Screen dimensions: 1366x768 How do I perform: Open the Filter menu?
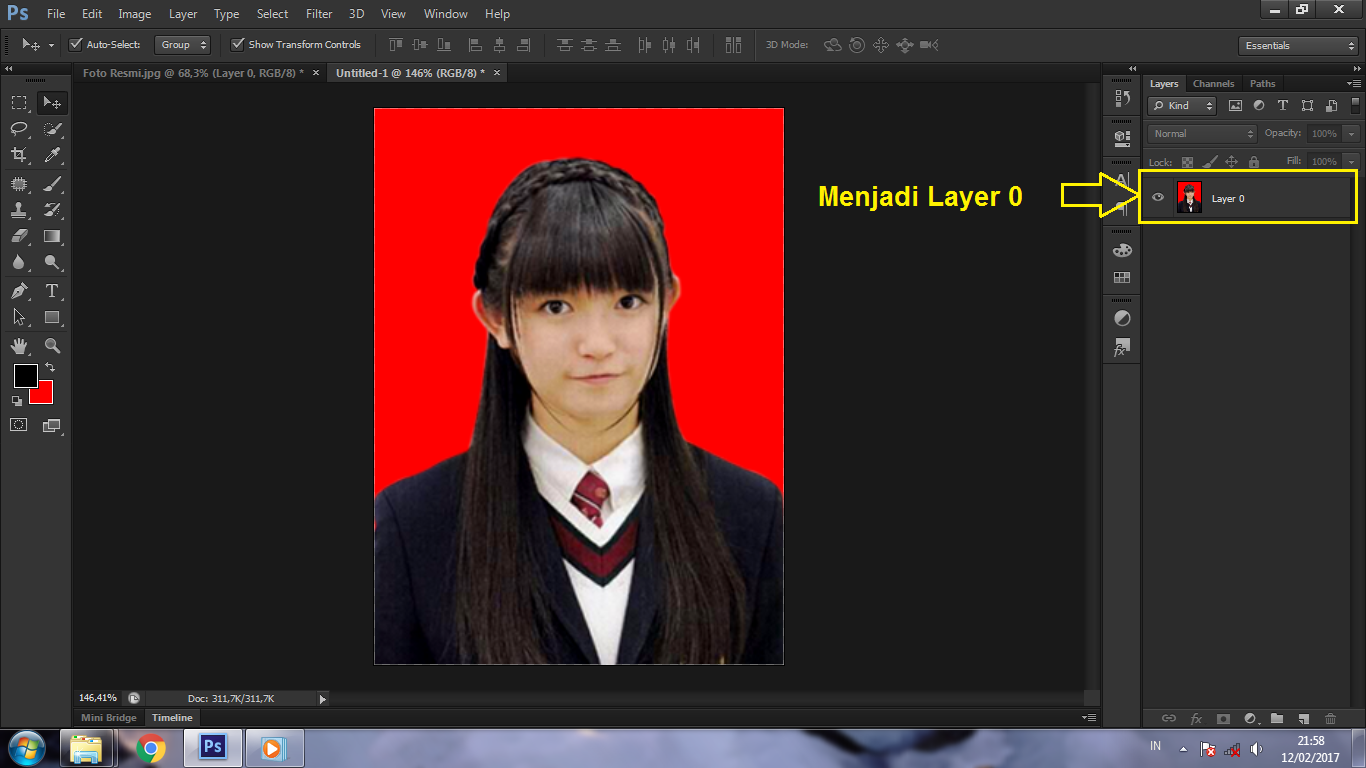tap(319, 14)
